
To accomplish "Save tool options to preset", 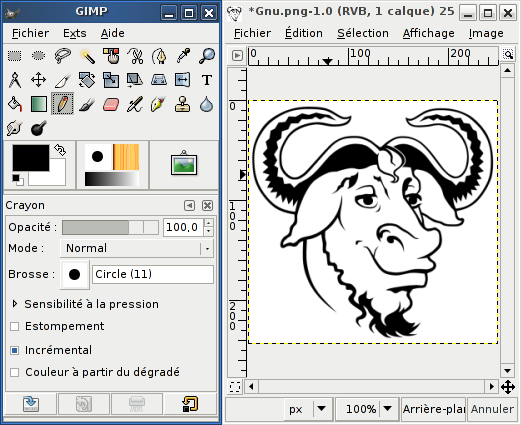I will coord(31,404).
